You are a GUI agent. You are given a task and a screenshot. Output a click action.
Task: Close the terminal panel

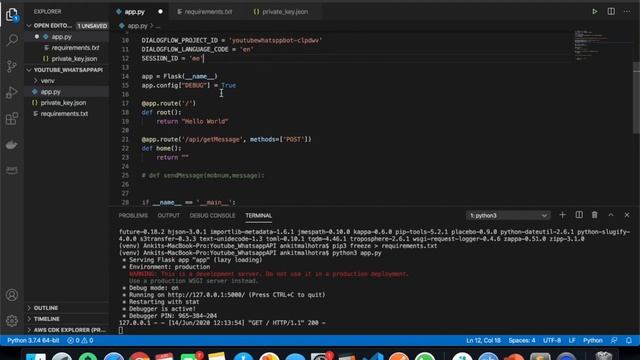[627, 215]
